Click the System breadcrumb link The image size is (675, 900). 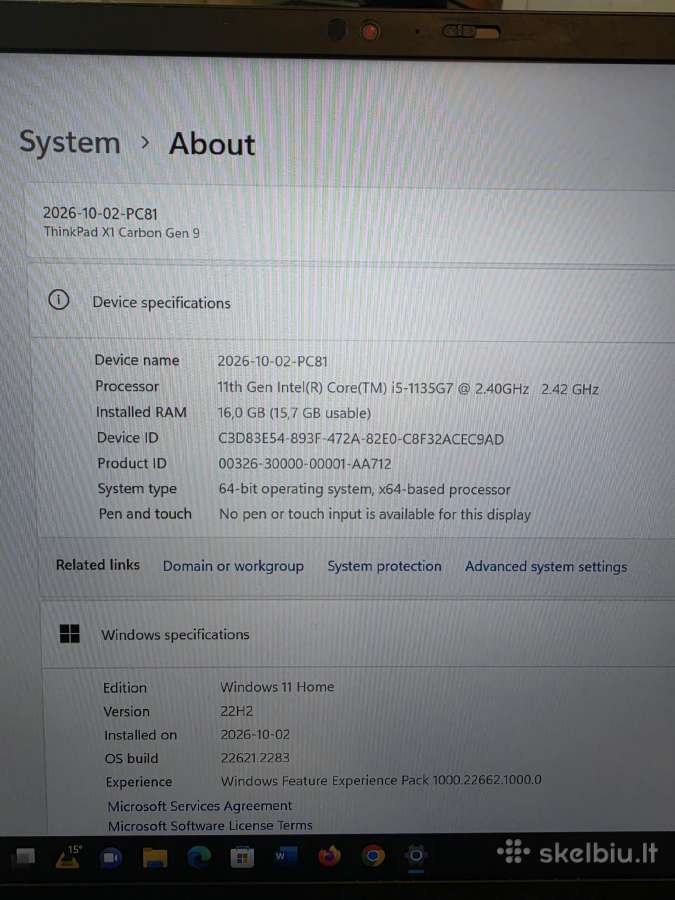(x=70, y=142)
